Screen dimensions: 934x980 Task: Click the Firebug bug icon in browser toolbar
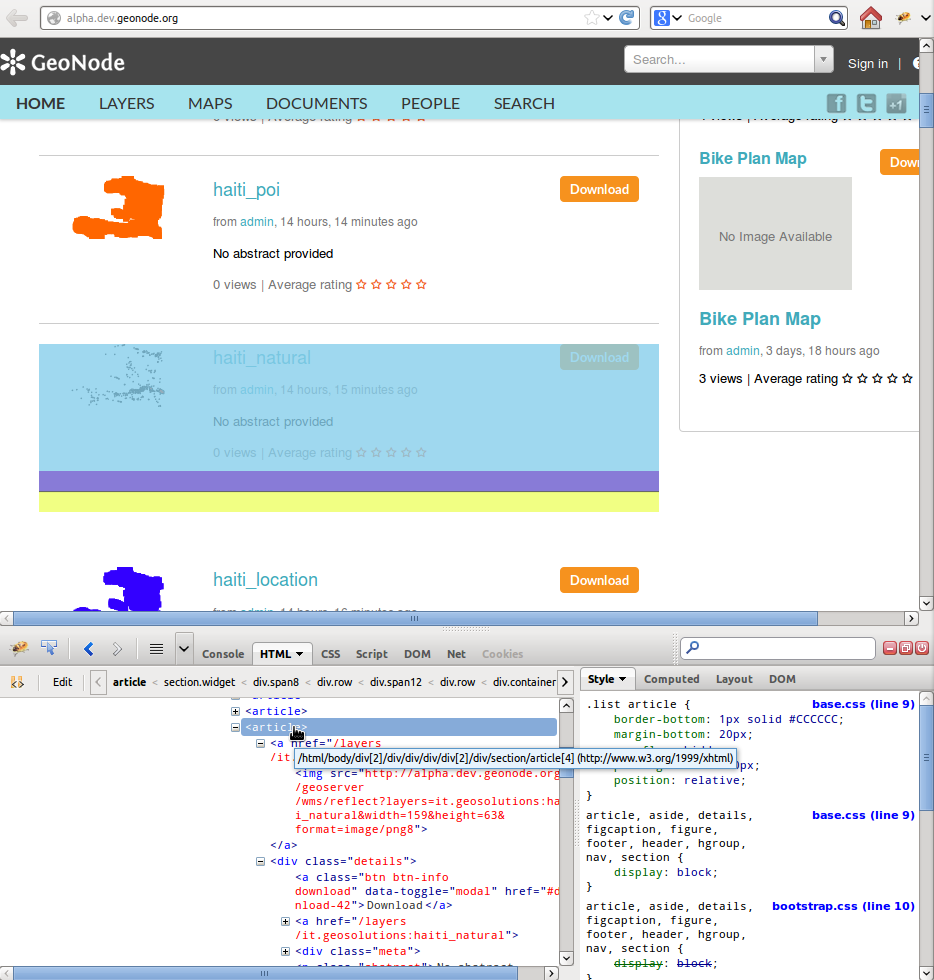pyautogui.click(x=903, y=18)
